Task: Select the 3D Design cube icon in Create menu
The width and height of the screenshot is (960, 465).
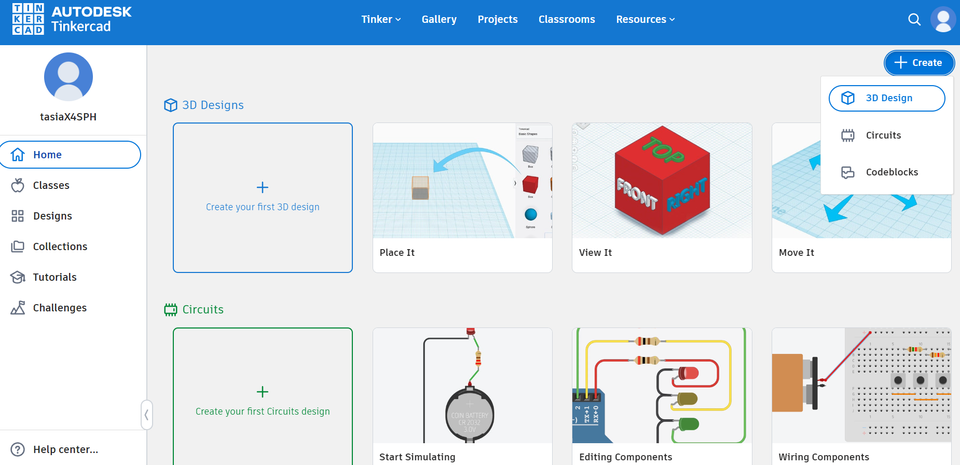Action: tap(847, 98)
